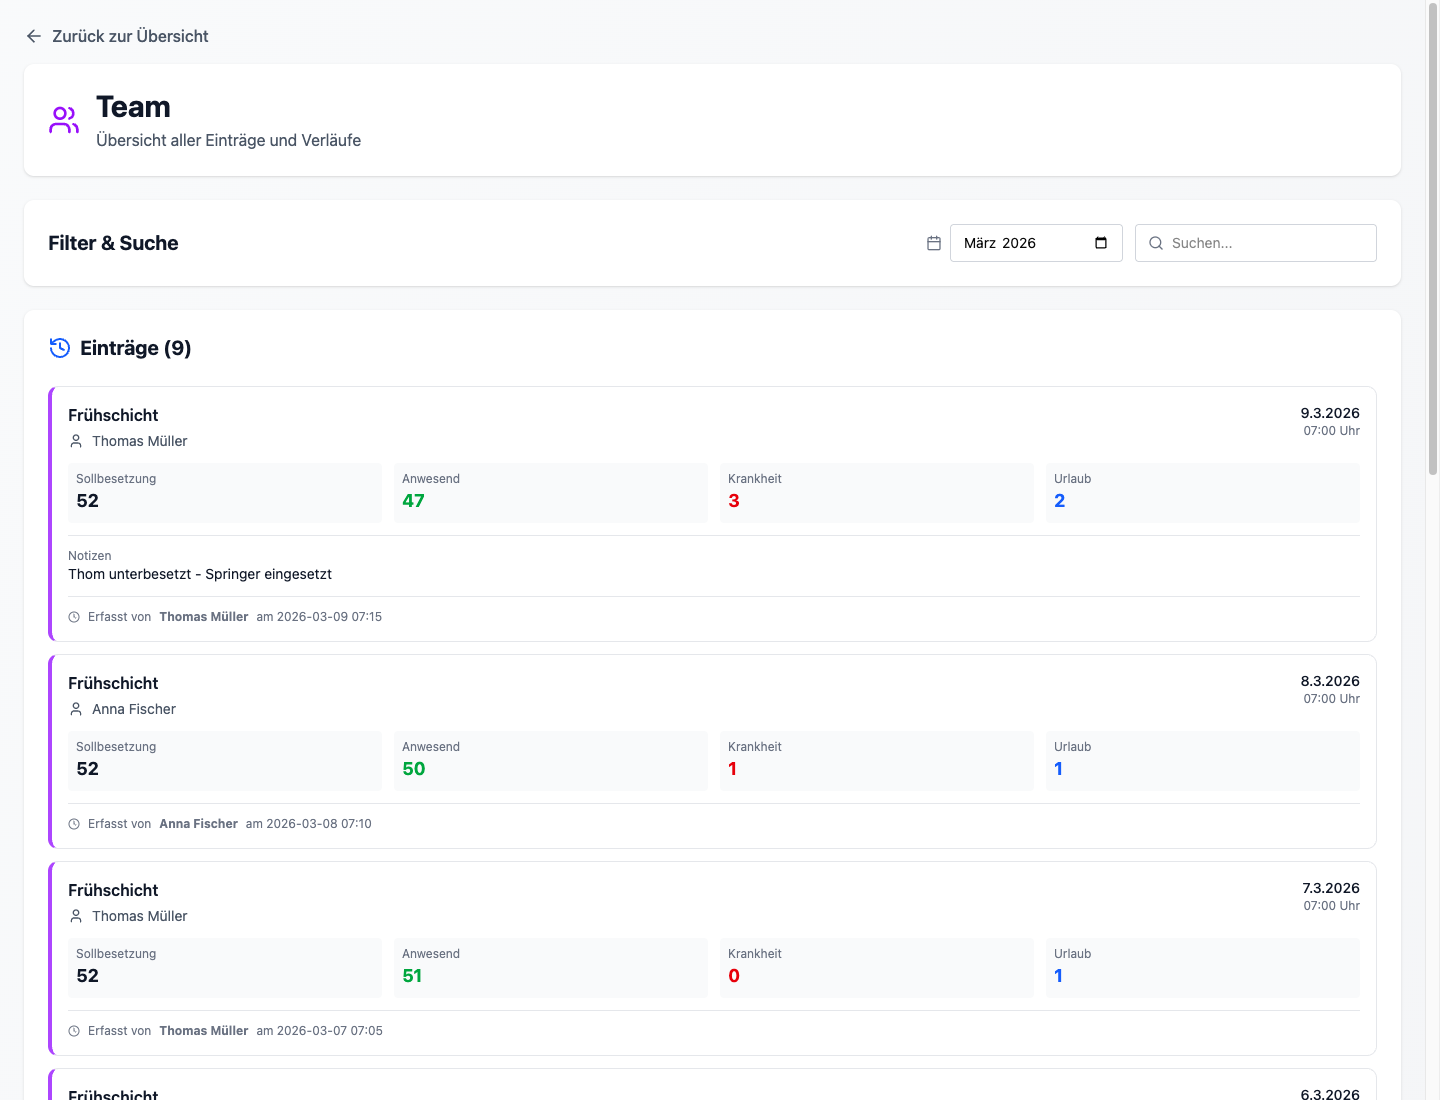Click person icon next to Anna Fischer
The image size is (1440, 1100).
click(x=76, y=709)
